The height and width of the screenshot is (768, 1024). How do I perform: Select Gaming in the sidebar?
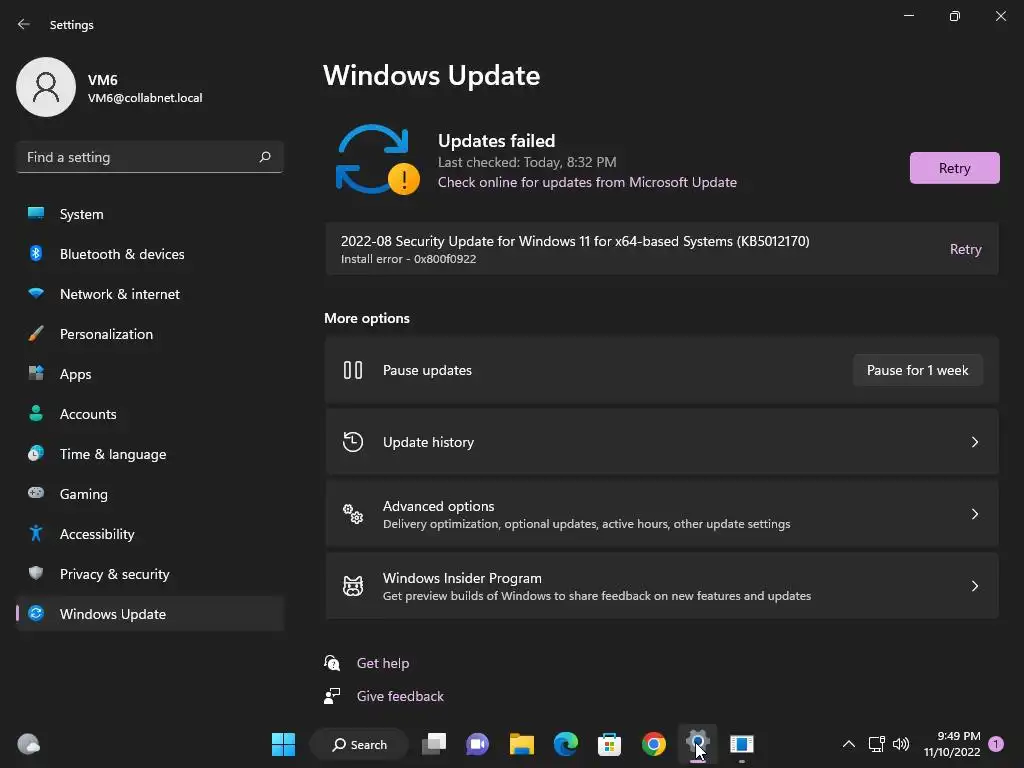point(150,494)
